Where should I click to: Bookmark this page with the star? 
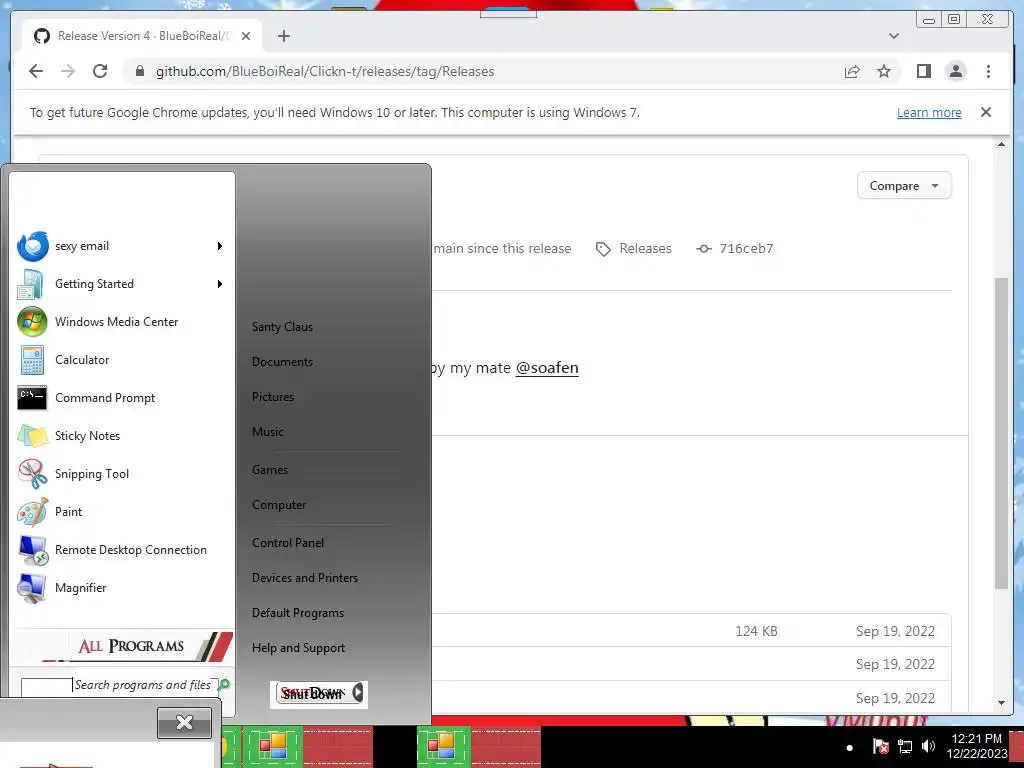click(884, 71)
